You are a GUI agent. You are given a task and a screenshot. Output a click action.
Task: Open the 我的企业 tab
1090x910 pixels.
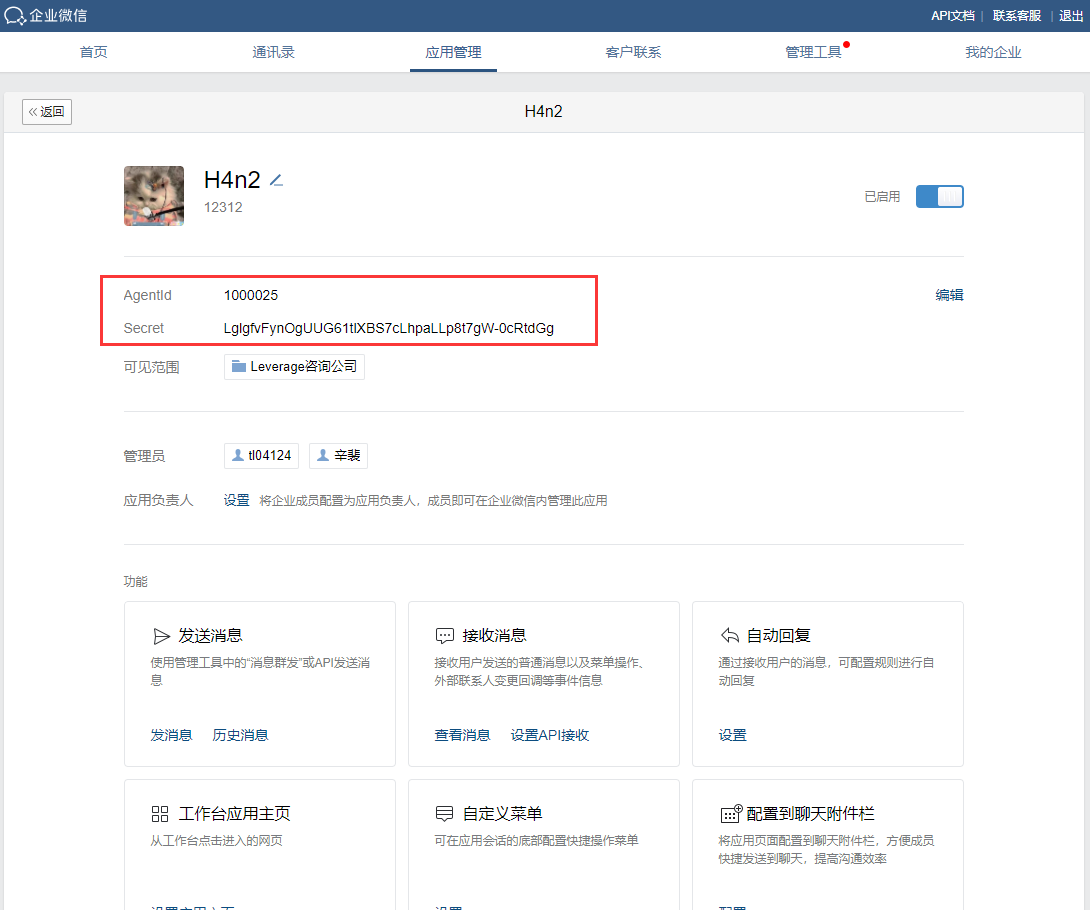[x=993, y=52]
